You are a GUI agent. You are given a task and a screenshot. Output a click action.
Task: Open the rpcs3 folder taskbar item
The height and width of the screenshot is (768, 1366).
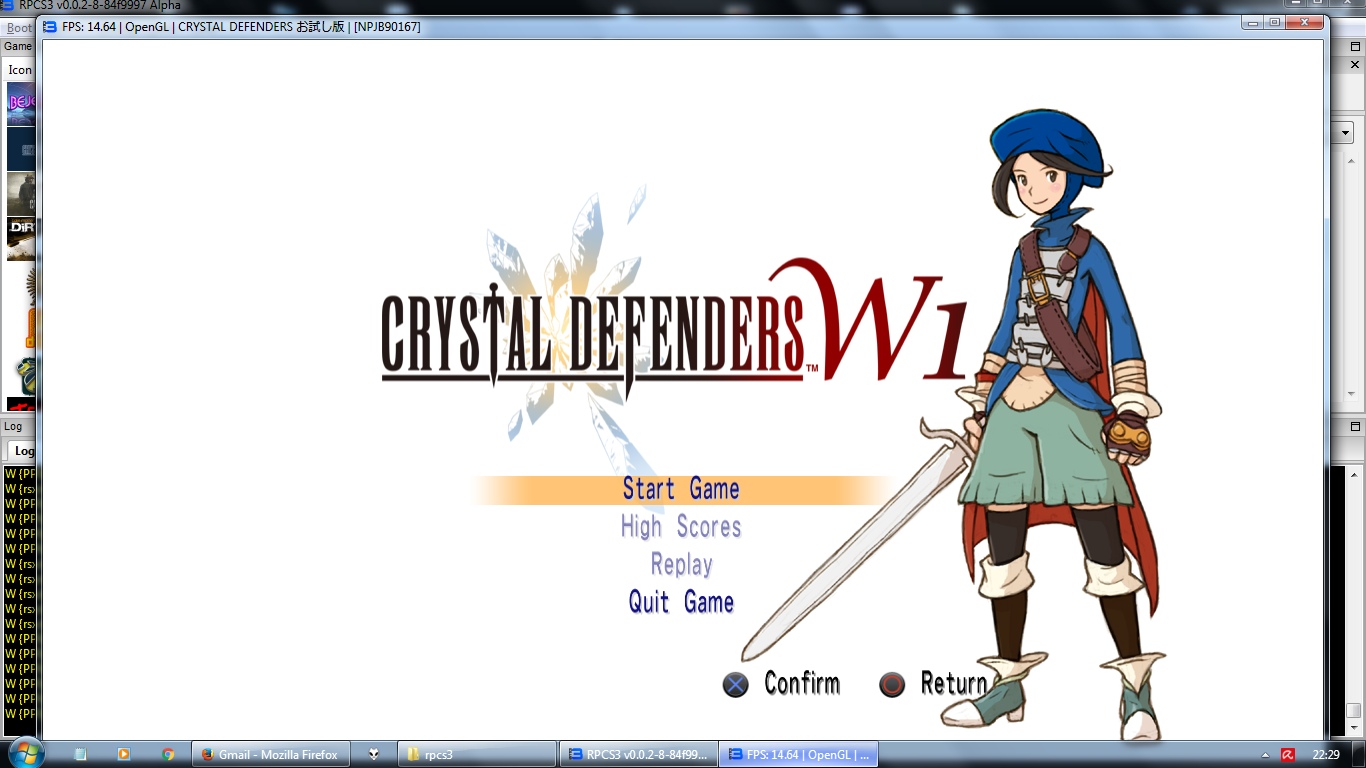click(478, 754)
